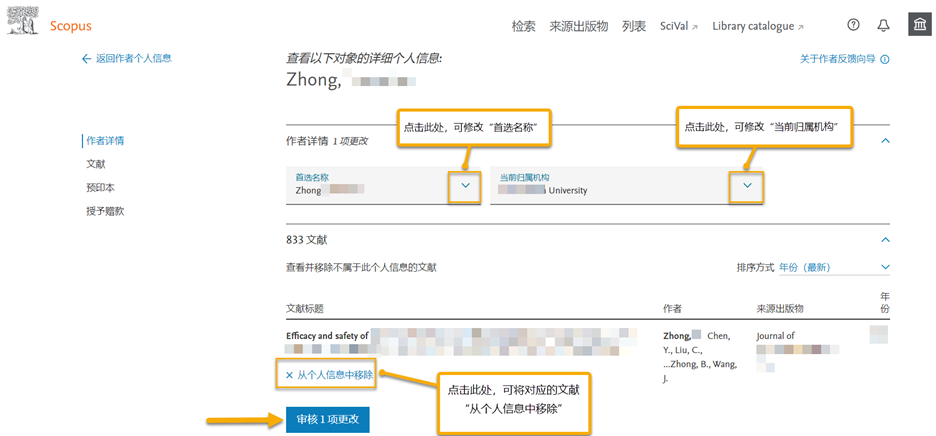
Task: Click 'Journal of' source publication text
Action: (x=775, y=336)
